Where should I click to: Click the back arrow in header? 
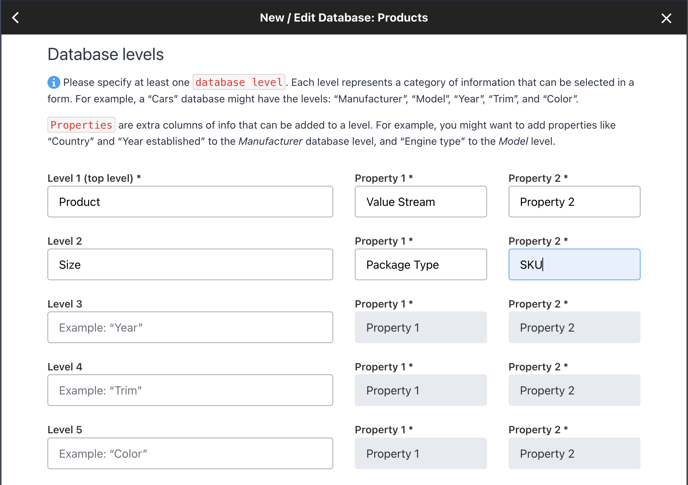pos(15,18)
